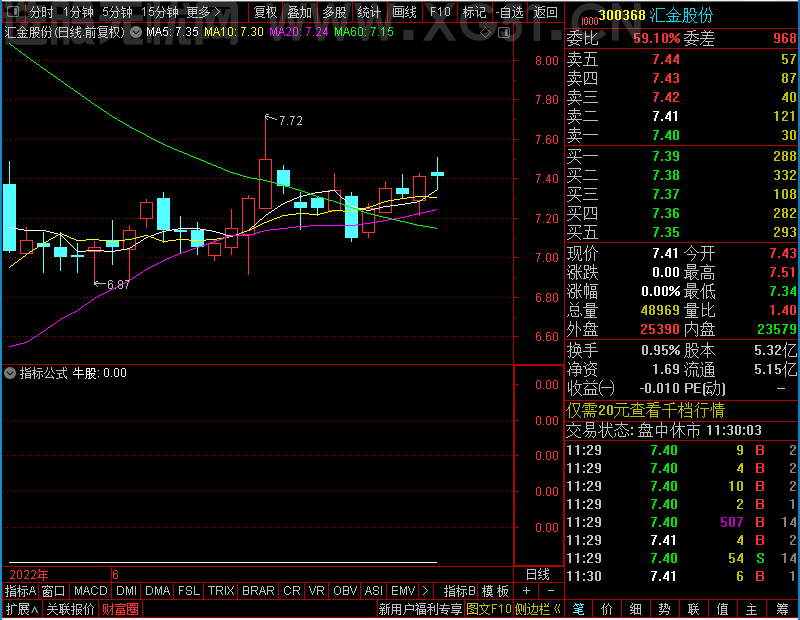This screenshot has width=800, height=620.
Task: Click the 关联报价 button
Action: [x=70, y=609]
